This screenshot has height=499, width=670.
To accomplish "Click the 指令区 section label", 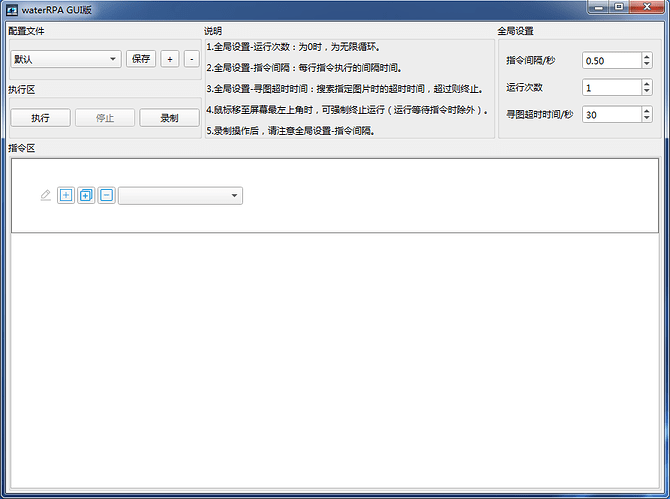I will (x=22, y=148).
